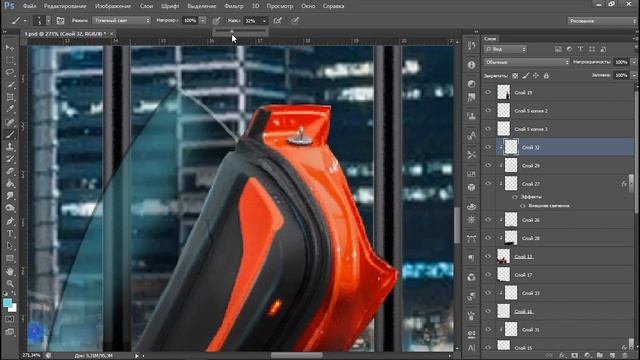Open the brush opacity slider arrow
Image resolution: width=640 pixels, height=360 pixels.
coord(203,20)
